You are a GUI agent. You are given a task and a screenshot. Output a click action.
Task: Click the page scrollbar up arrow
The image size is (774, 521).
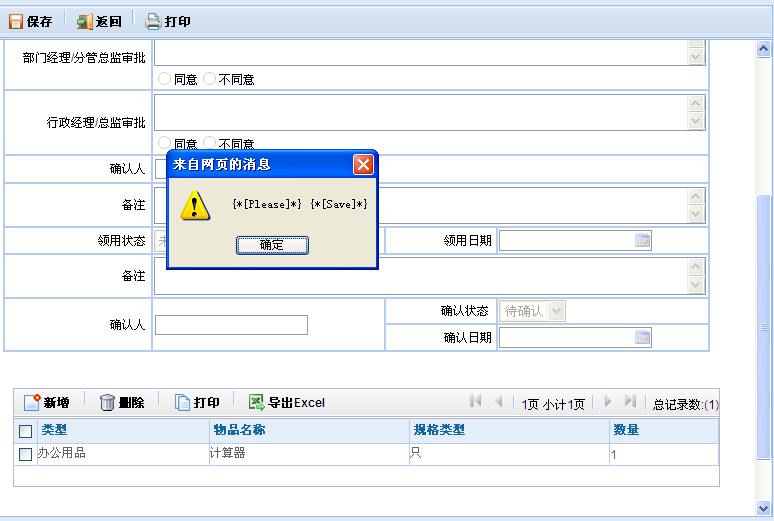pos(763,48)
